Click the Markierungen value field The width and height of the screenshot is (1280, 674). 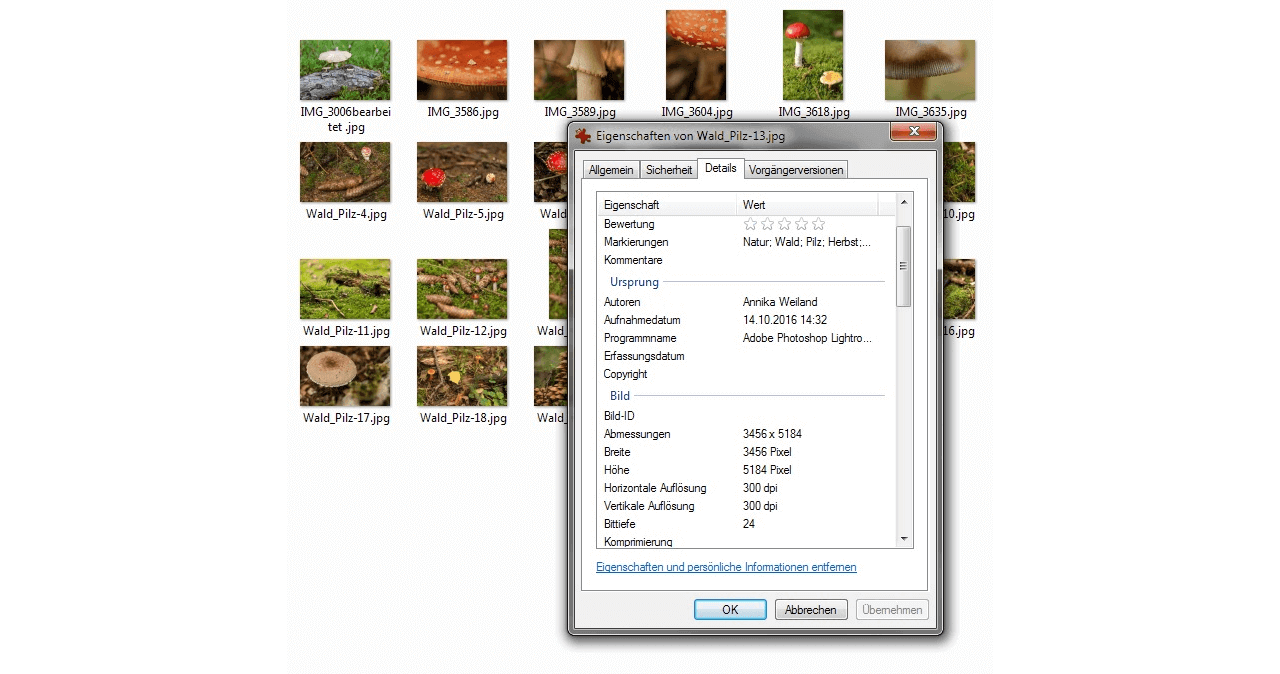pyautogui.click(x=806, y=242)
